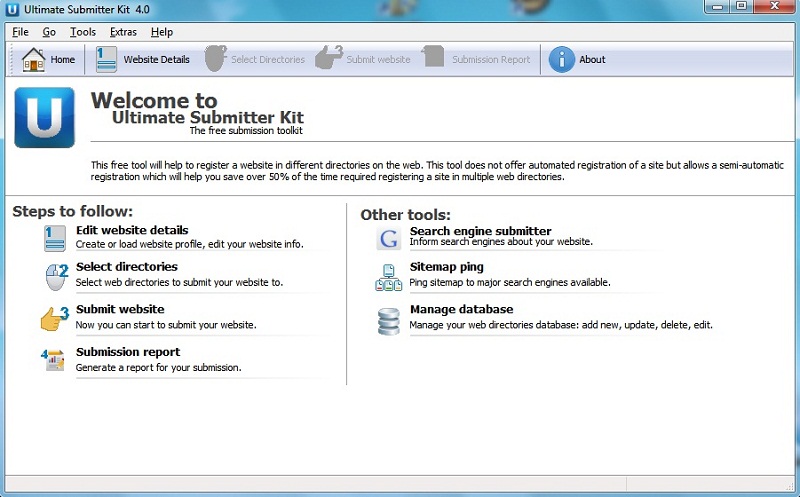Click 'Generate a report for your submission' text

[x=158, y=367]
